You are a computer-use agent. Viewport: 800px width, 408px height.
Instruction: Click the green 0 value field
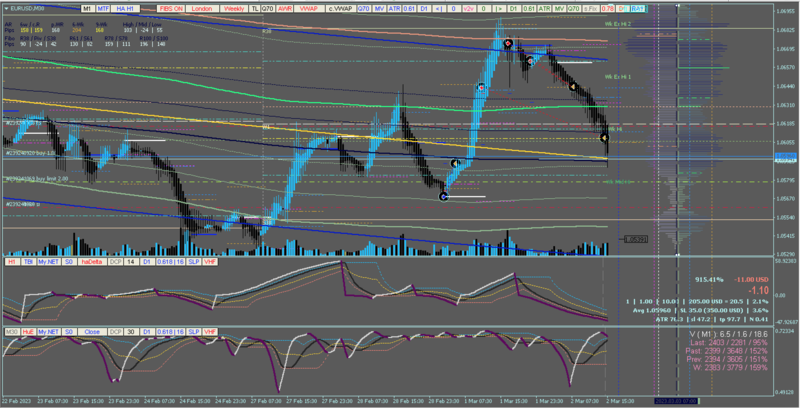pos(483,9)
